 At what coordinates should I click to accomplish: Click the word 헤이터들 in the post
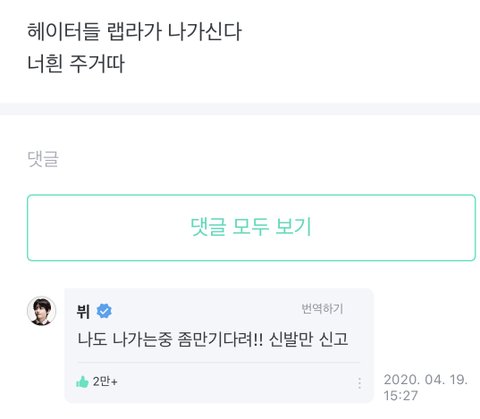click(x=64, y=32)
